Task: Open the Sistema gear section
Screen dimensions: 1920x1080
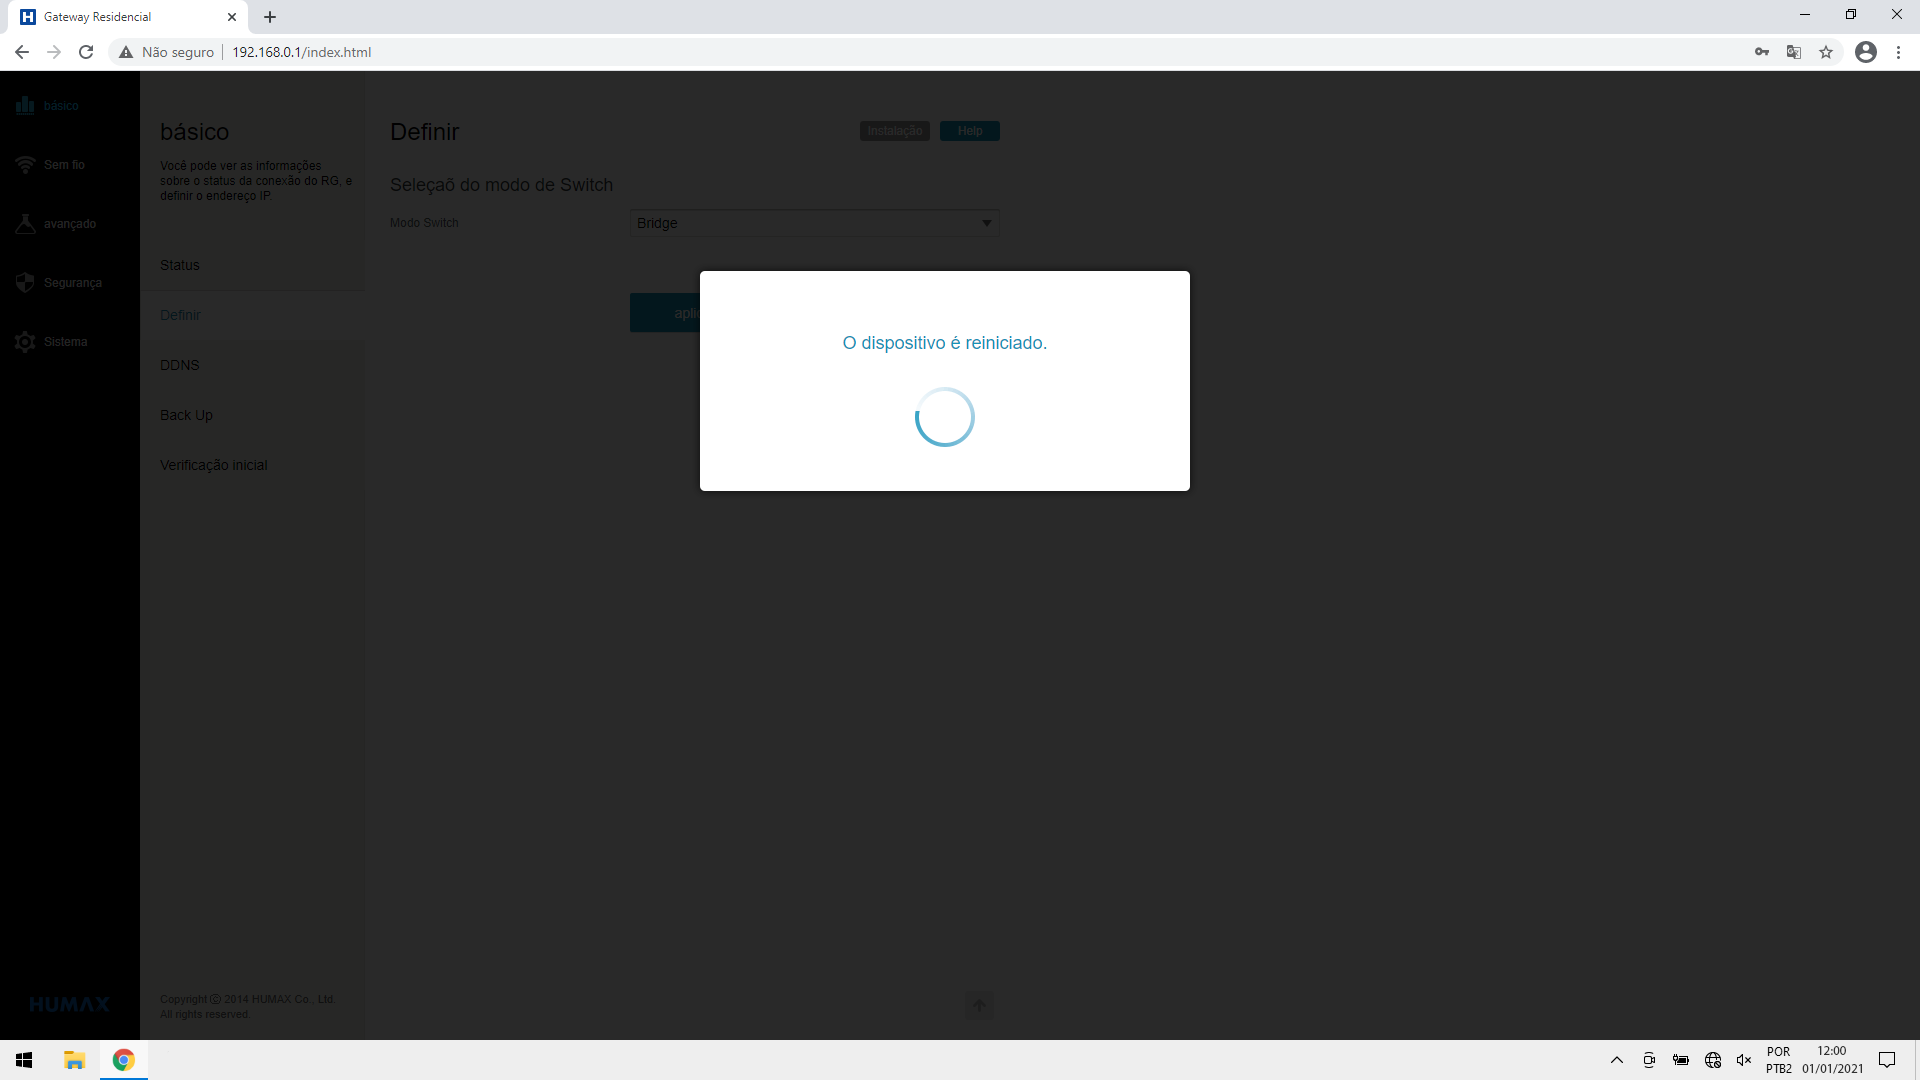Action: pos(51,342)
